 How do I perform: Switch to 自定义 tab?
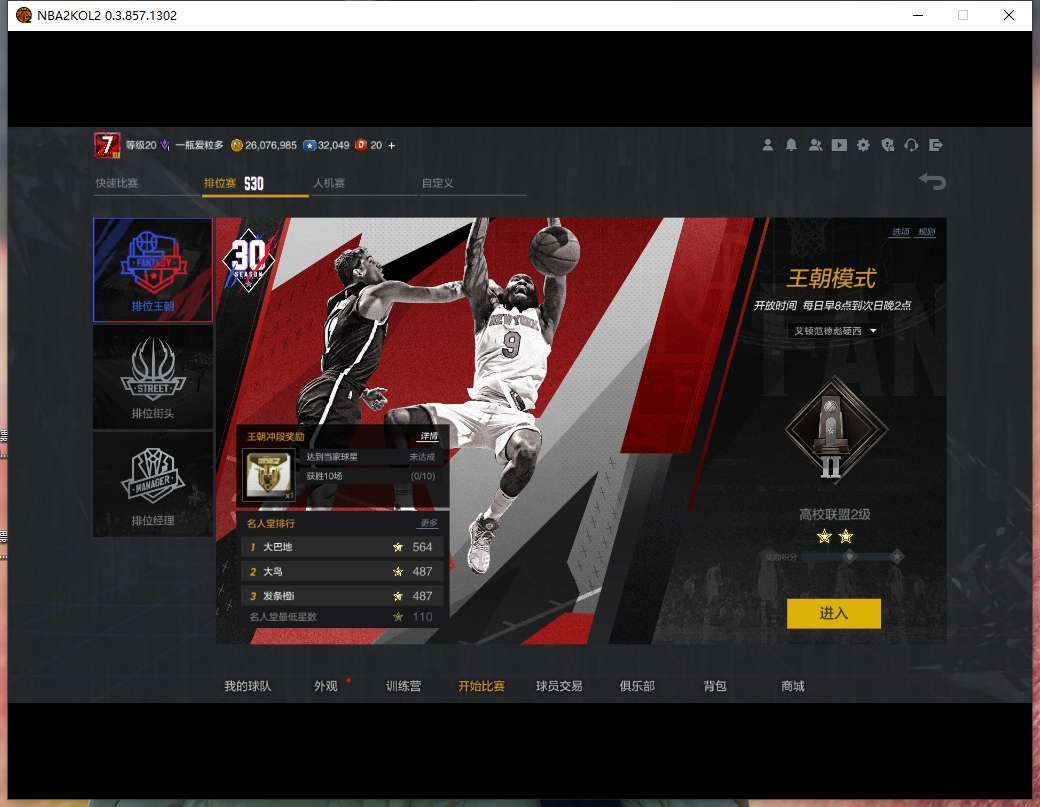click(438, 183)
